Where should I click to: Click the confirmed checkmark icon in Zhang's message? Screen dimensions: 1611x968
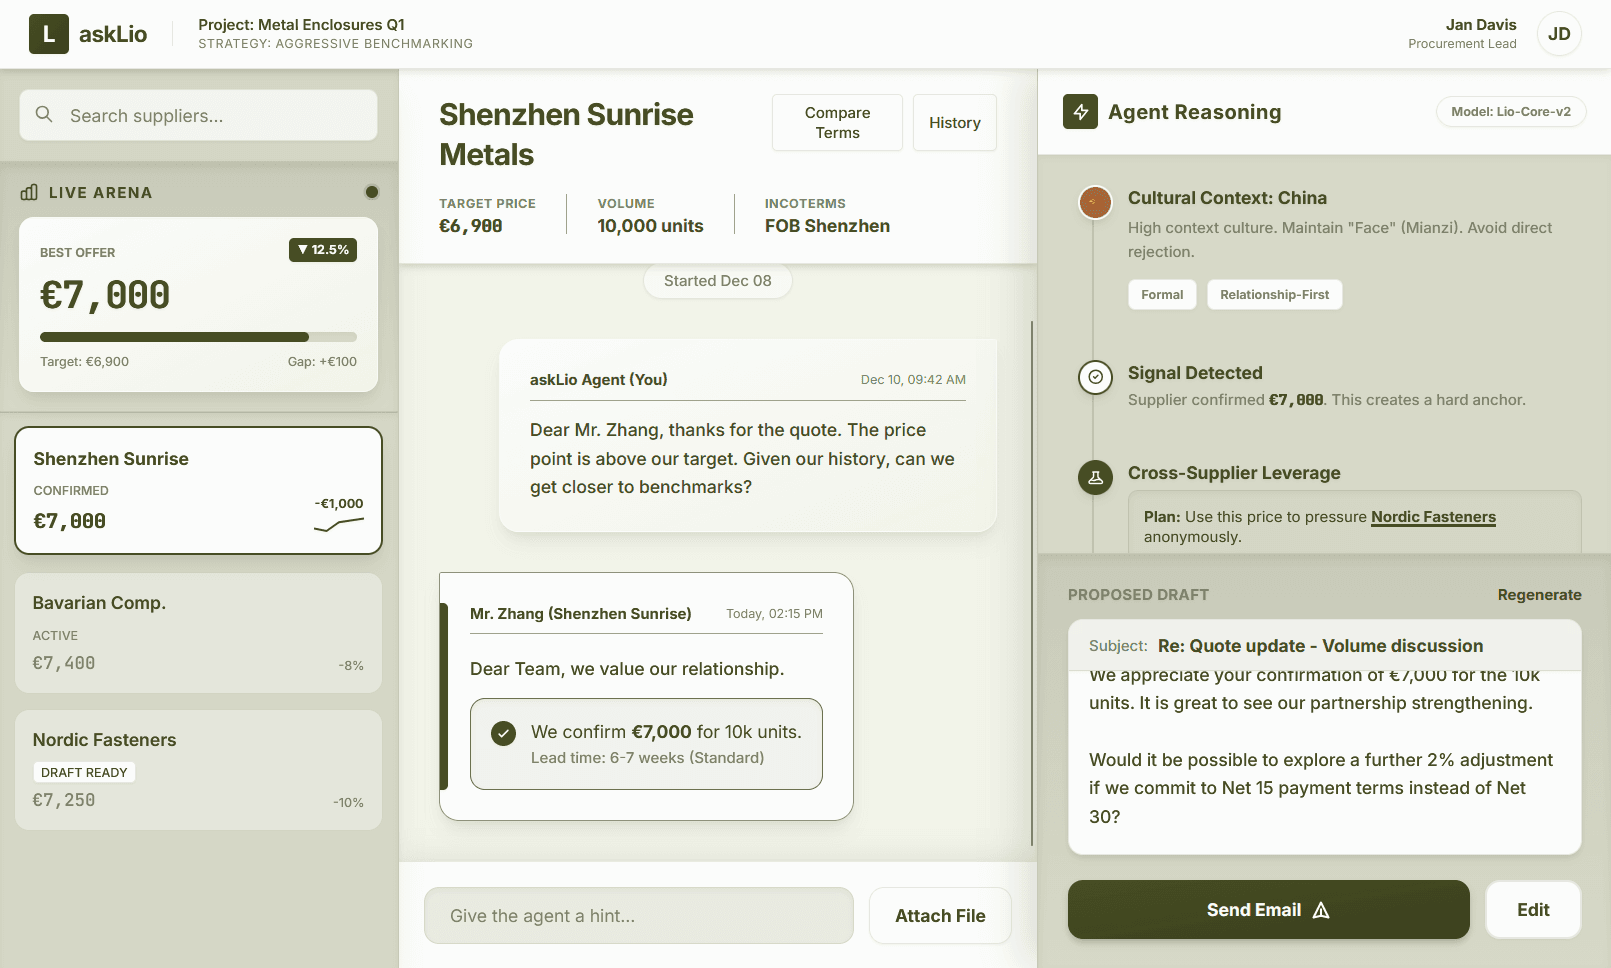click(x=504, y=733)
